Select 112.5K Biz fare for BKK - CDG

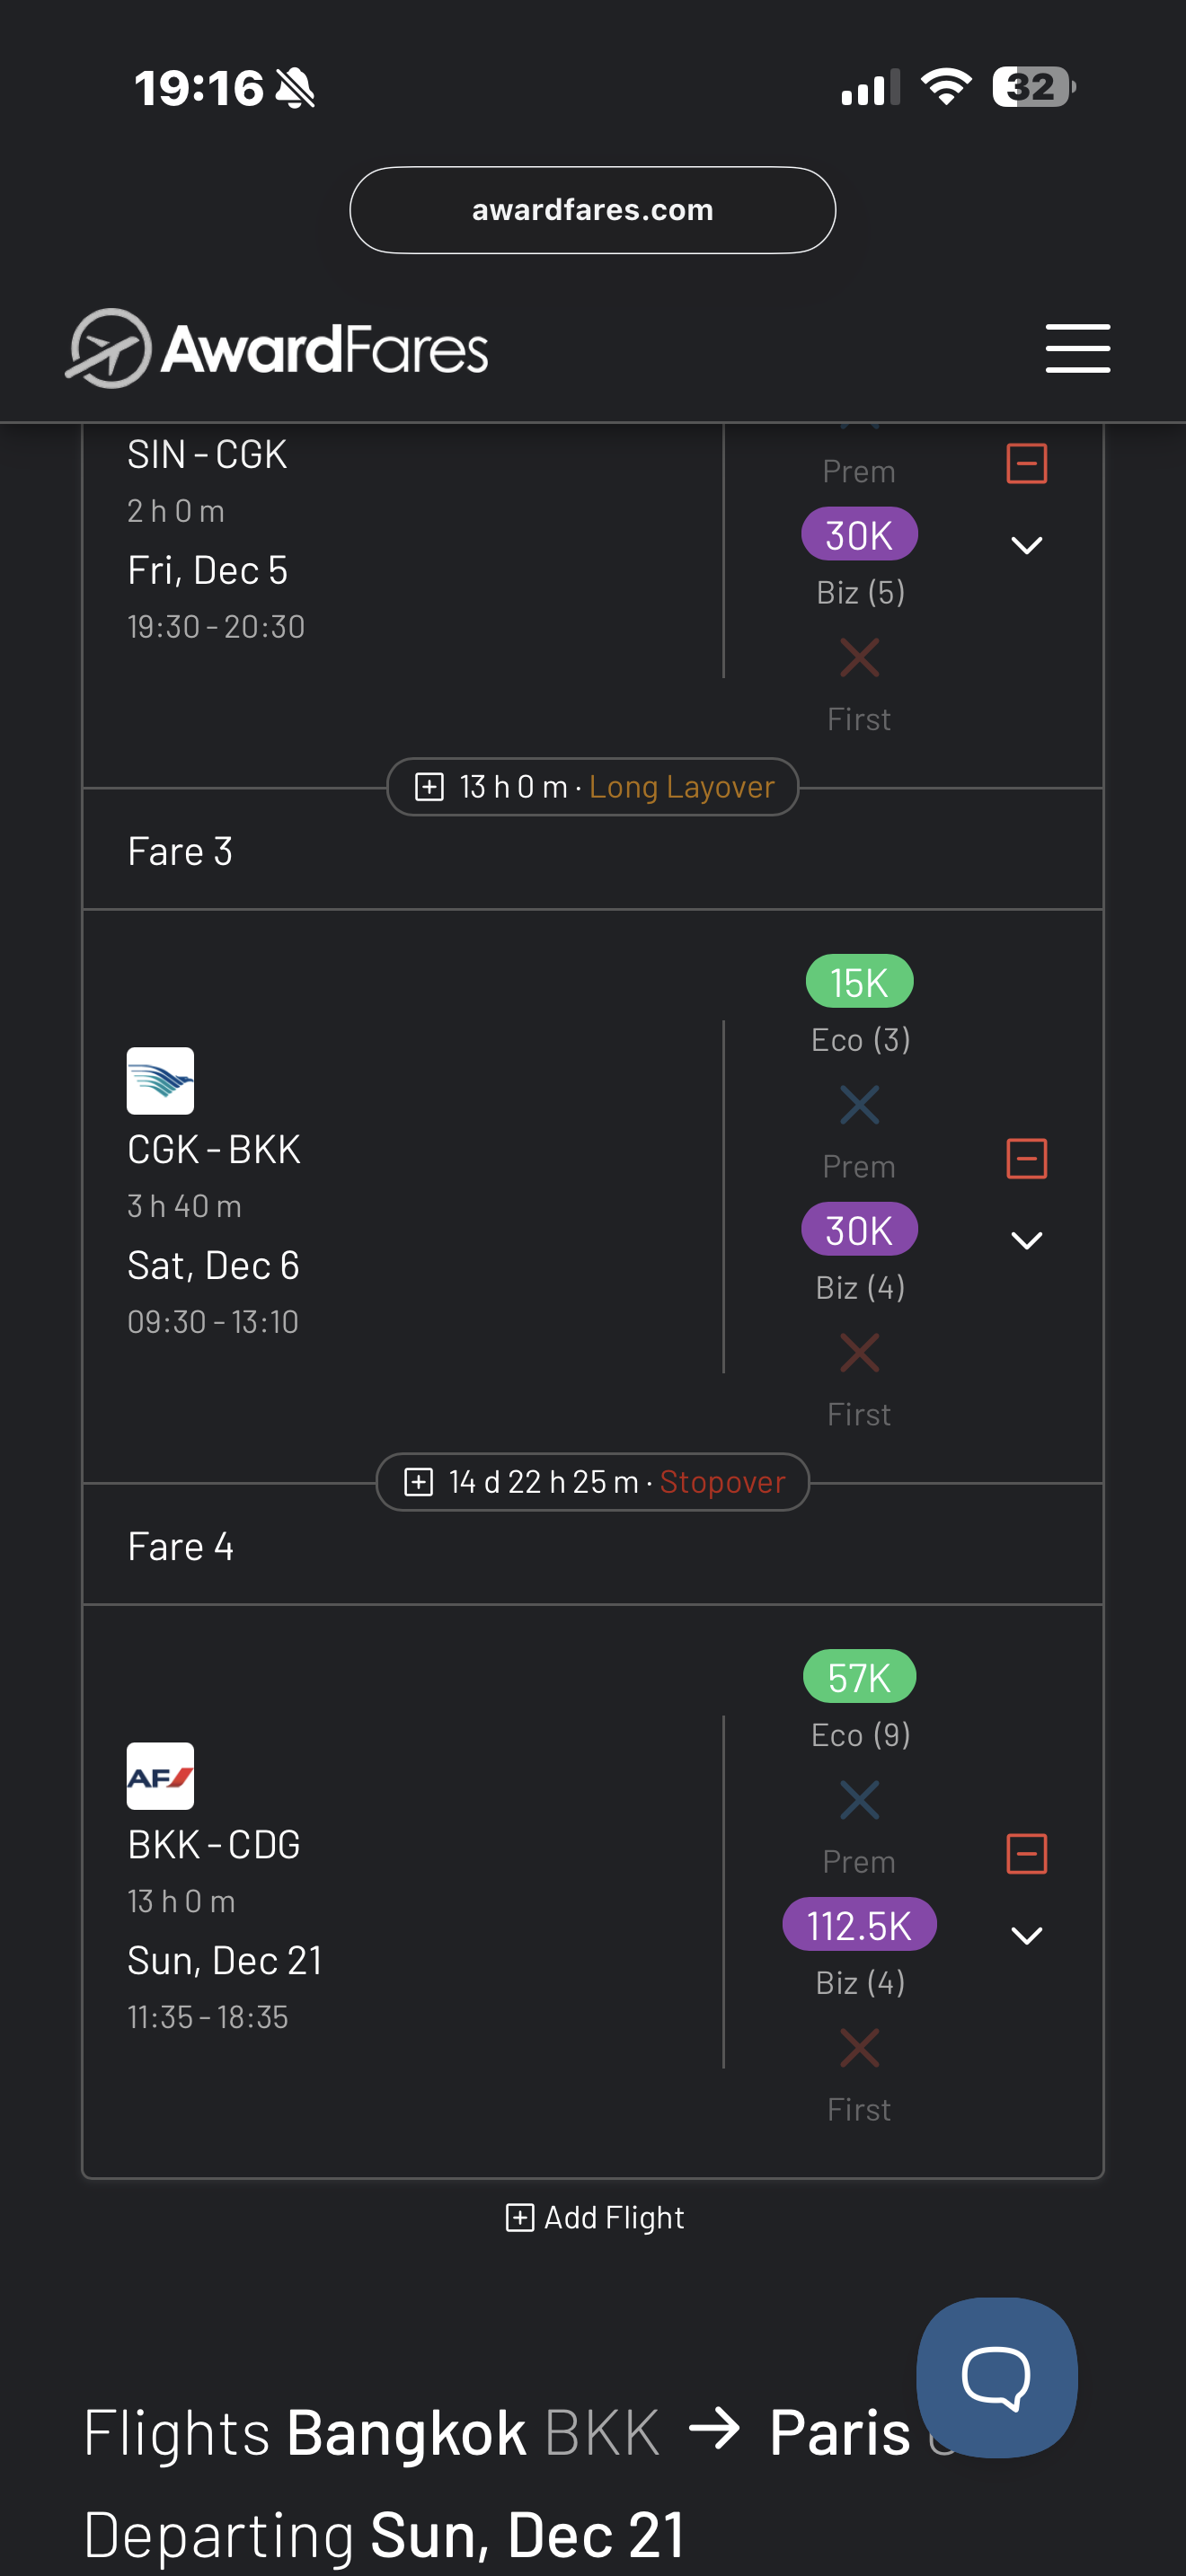pyautogui.click(x=859, y=1925)
